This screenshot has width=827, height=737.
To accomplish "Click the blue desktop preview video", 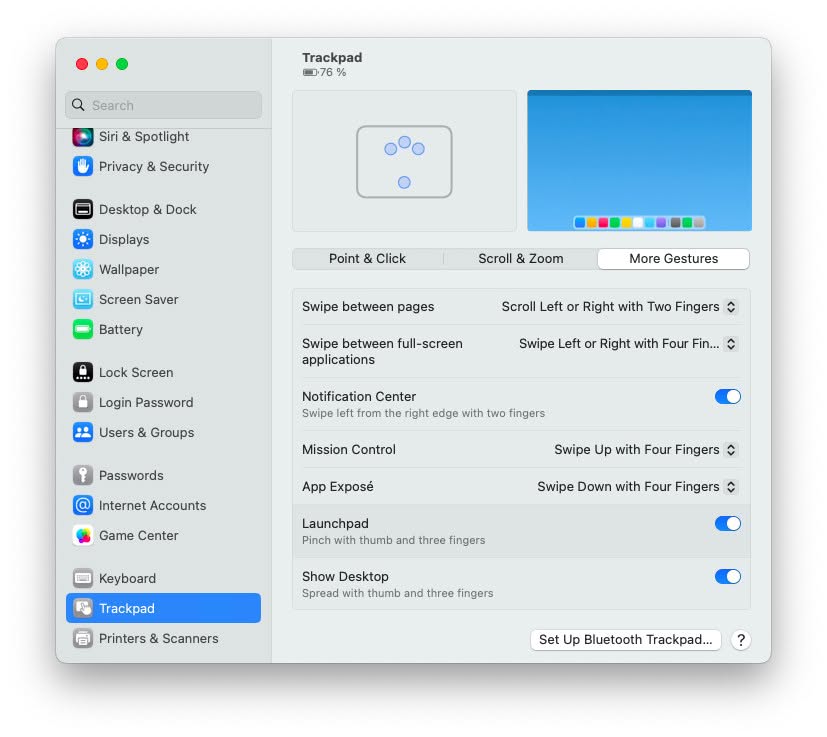I will point(639,161).
